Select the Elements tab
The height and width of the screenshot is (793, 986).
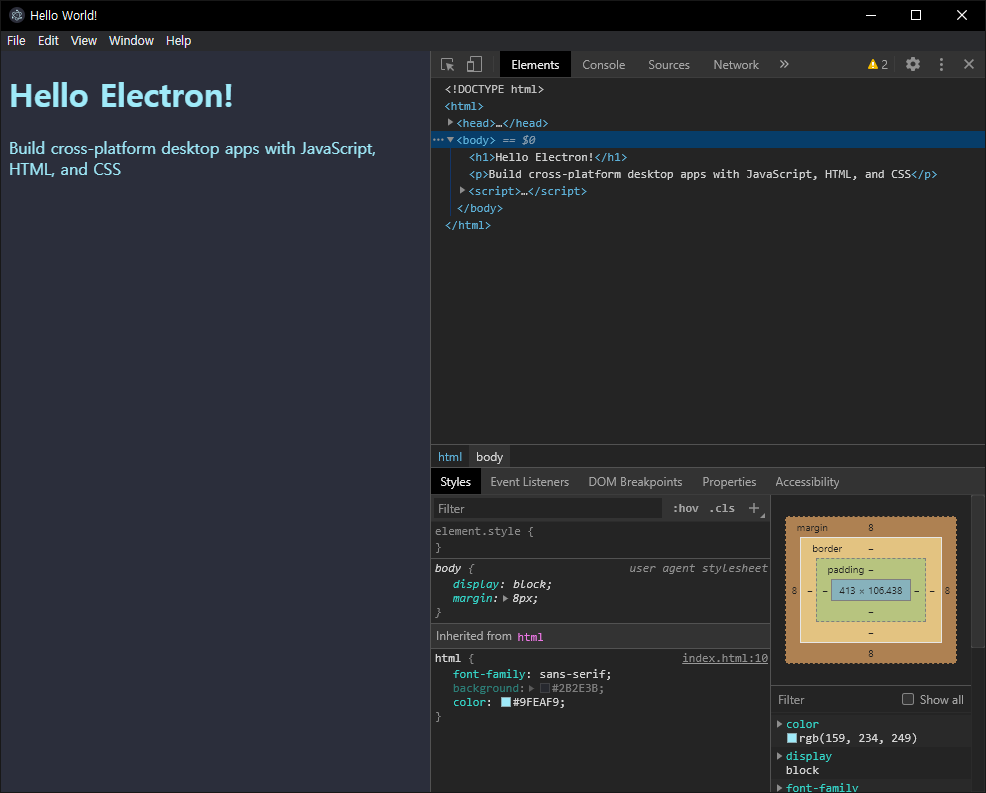point(535,64)
